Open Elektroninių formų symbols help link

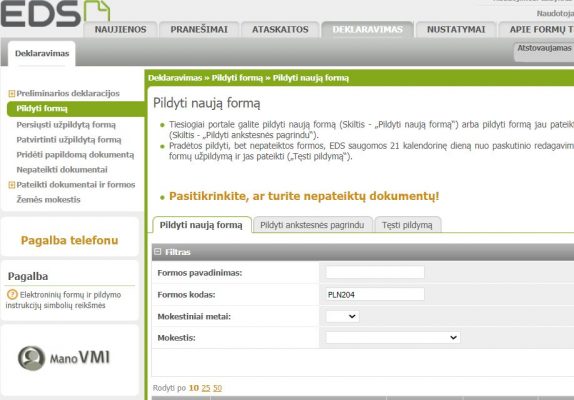coord(63,300)
